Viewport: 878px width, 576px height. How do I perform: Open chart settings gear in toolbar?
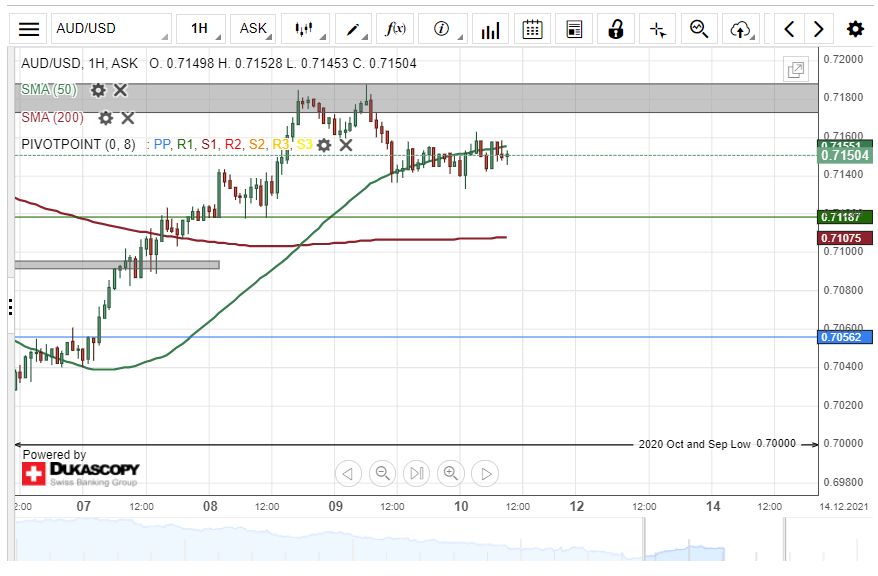point(855,29)
